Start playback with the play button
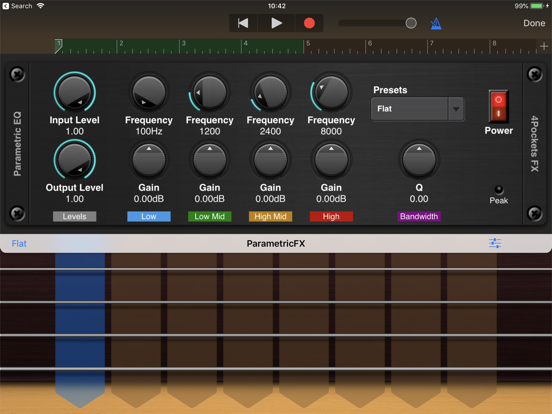The height and width of the screenshot is (414, 552). pyautogui.click(x=276, y=23)
